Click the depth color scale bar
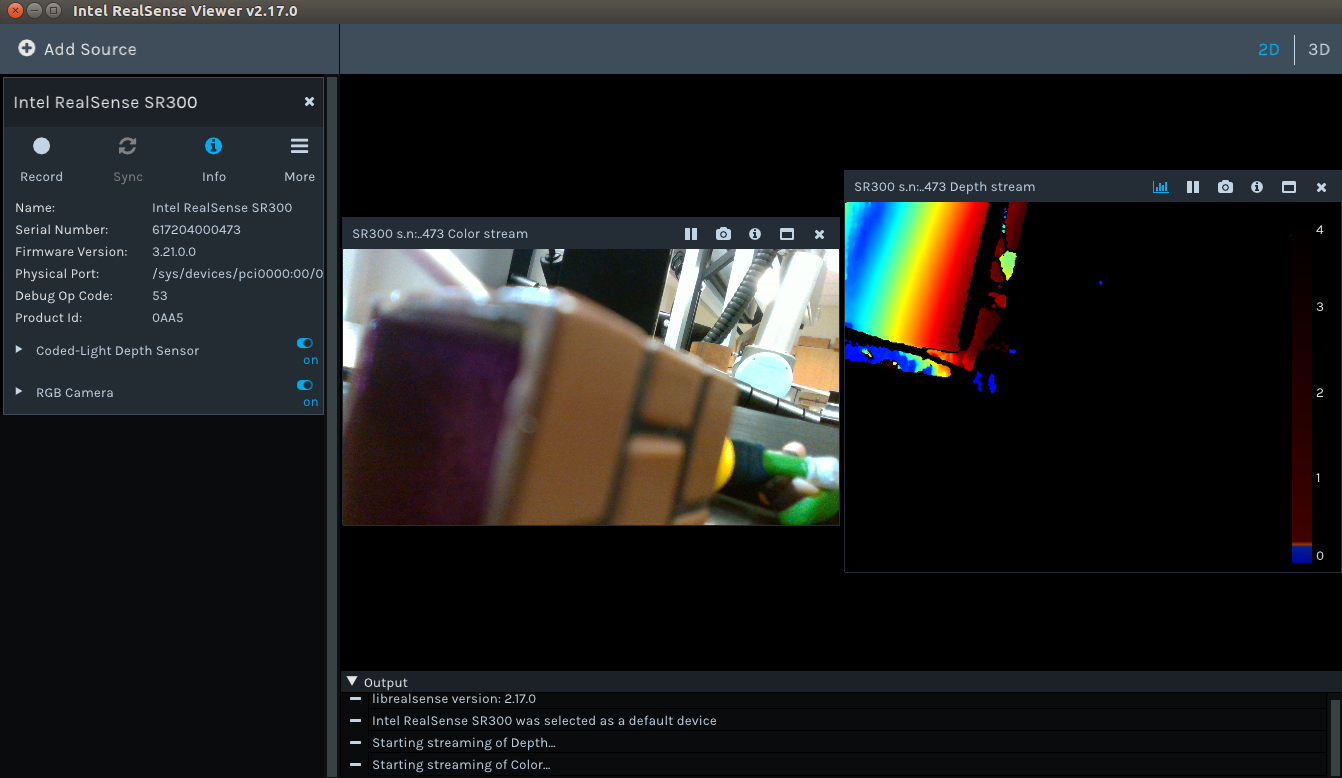This screenshot has width=1342, height=778. click(1301, 398)
